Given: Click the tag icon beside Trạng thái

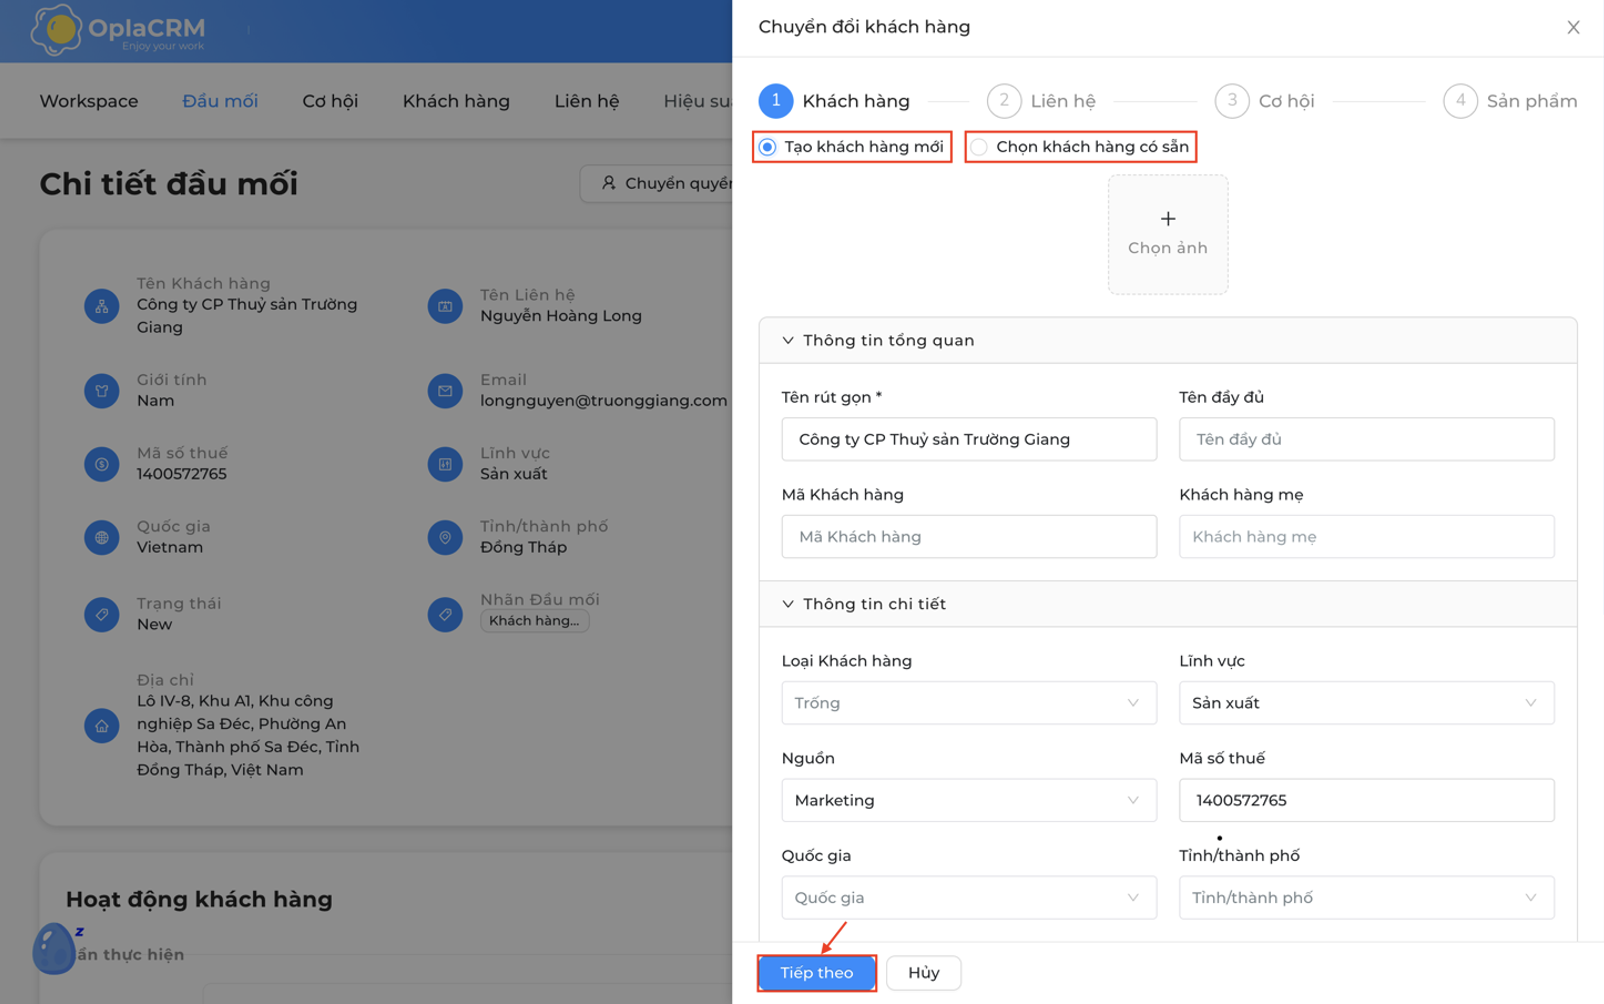Looking at the screenshot, I should (x=102, y=614).
